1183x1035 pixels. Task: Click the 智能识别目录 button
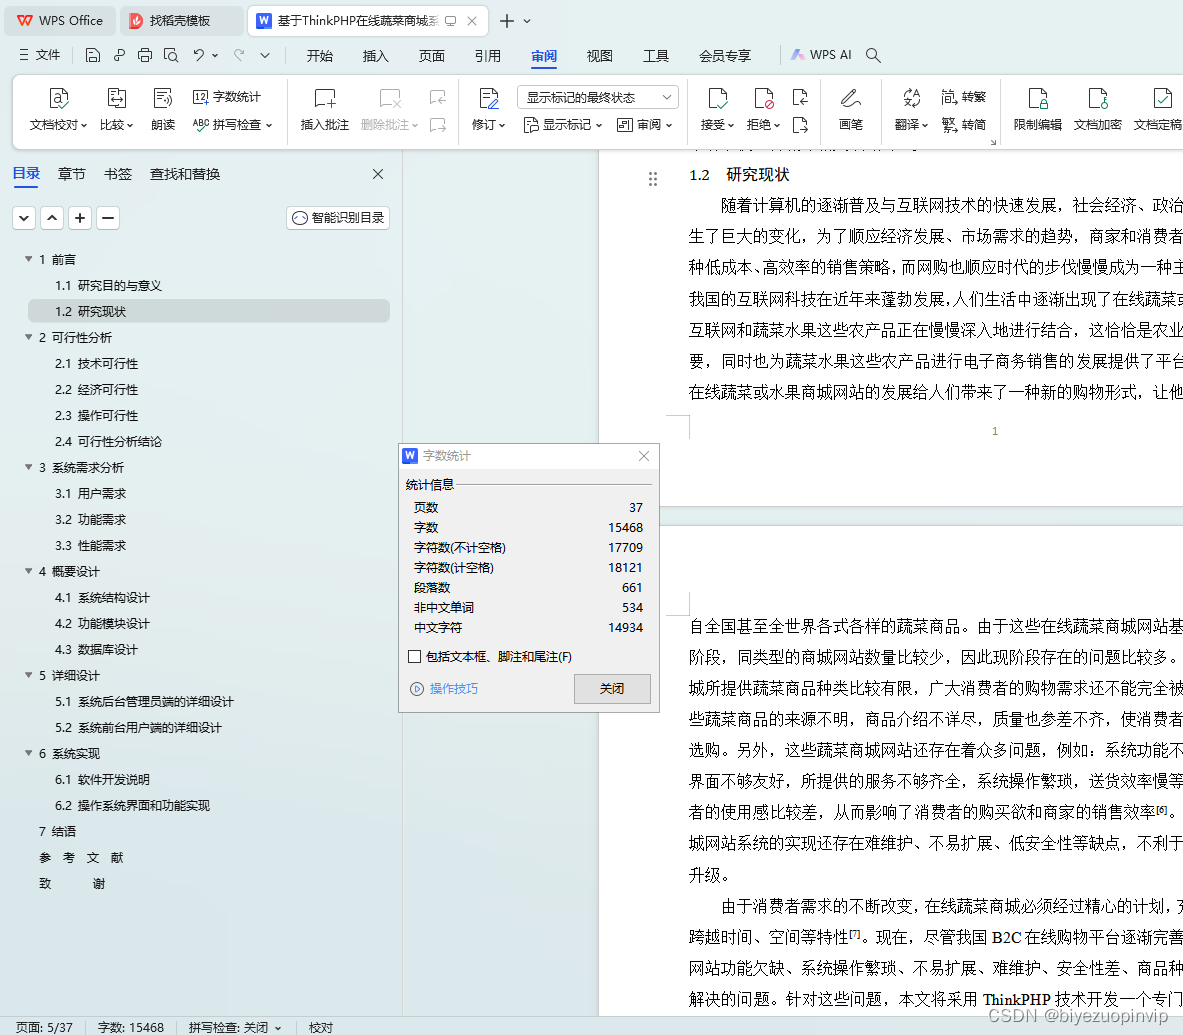tap(338, 218)
